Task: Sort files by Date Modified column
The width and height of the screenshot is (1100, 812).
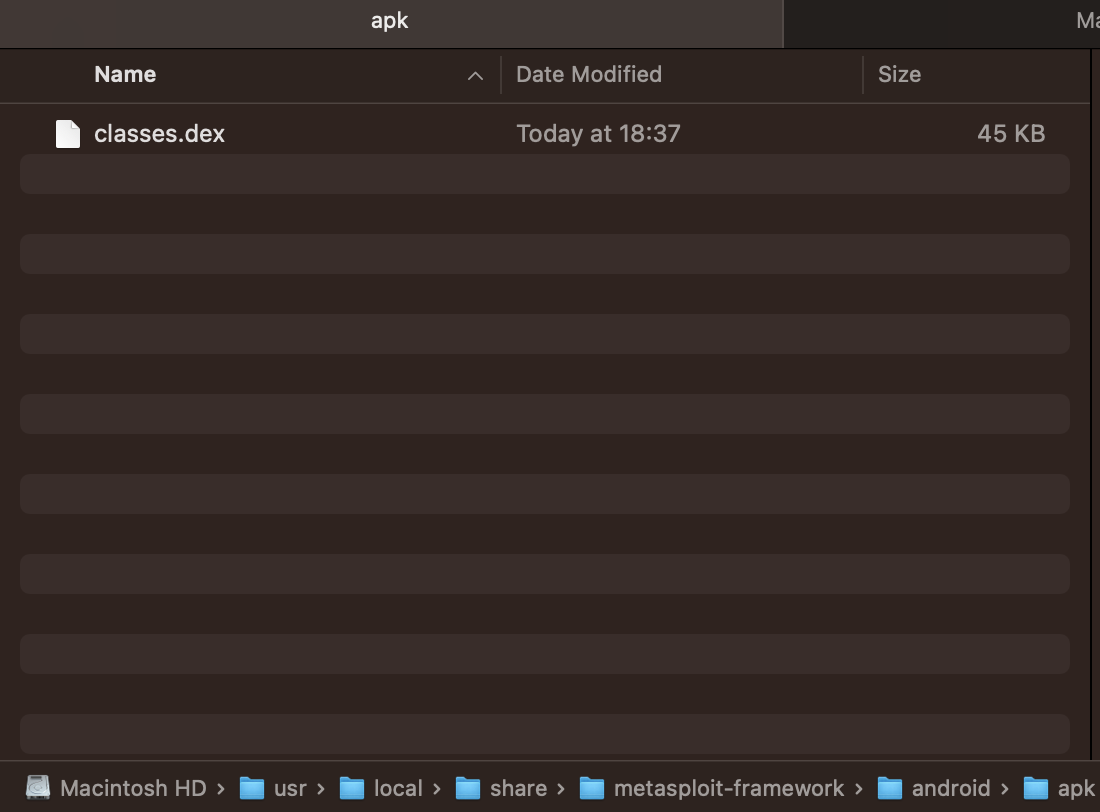Action: tap(588, 74)
